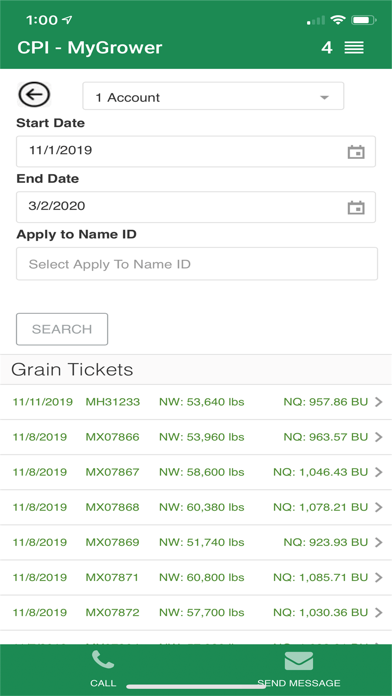This screenshot has width=392, height=696.
Task: Tap the envelope Send Message icon
Action: (x=299, y=661)
